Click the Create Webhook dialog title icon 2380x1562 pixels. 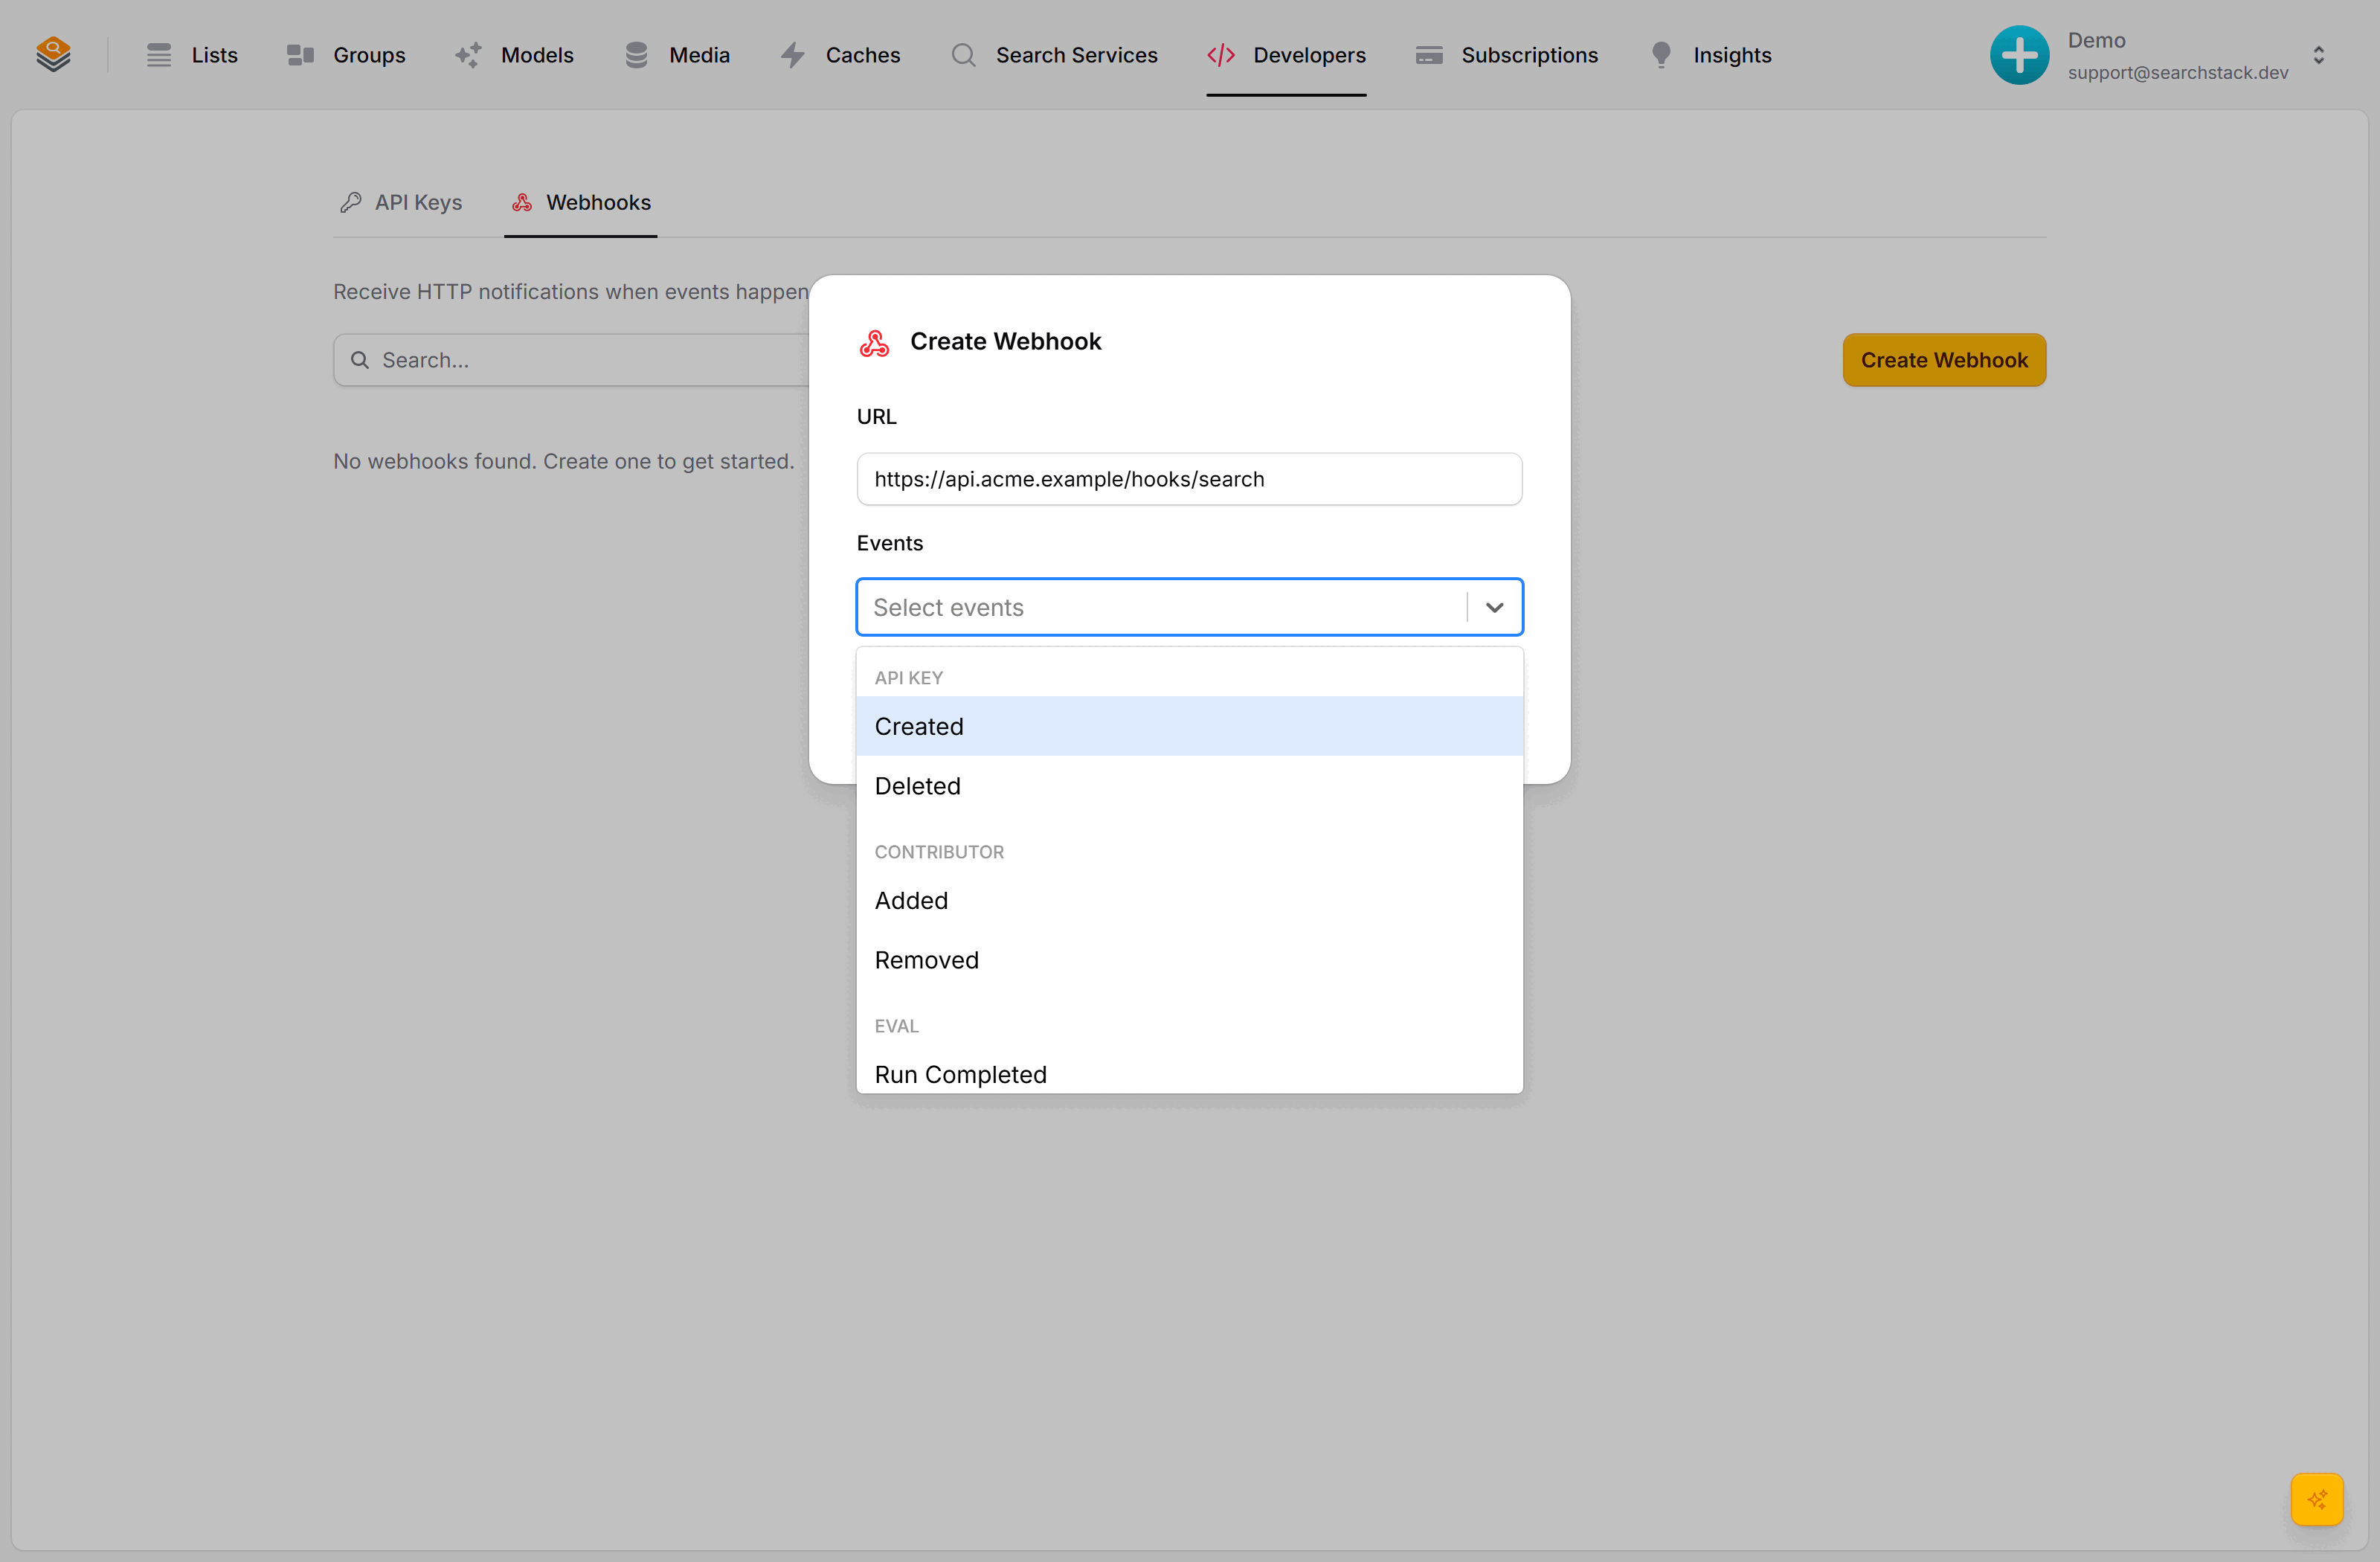(874, 342)
